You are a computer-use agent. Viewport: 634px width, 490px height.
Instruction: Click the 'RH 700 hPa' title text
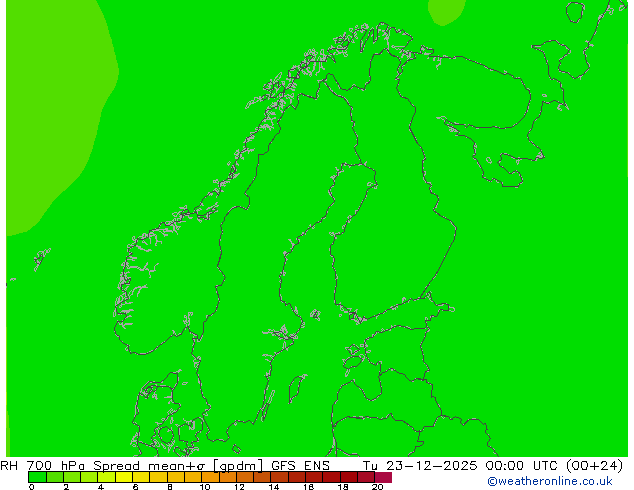pyautogui.click(x=42, y=465)
